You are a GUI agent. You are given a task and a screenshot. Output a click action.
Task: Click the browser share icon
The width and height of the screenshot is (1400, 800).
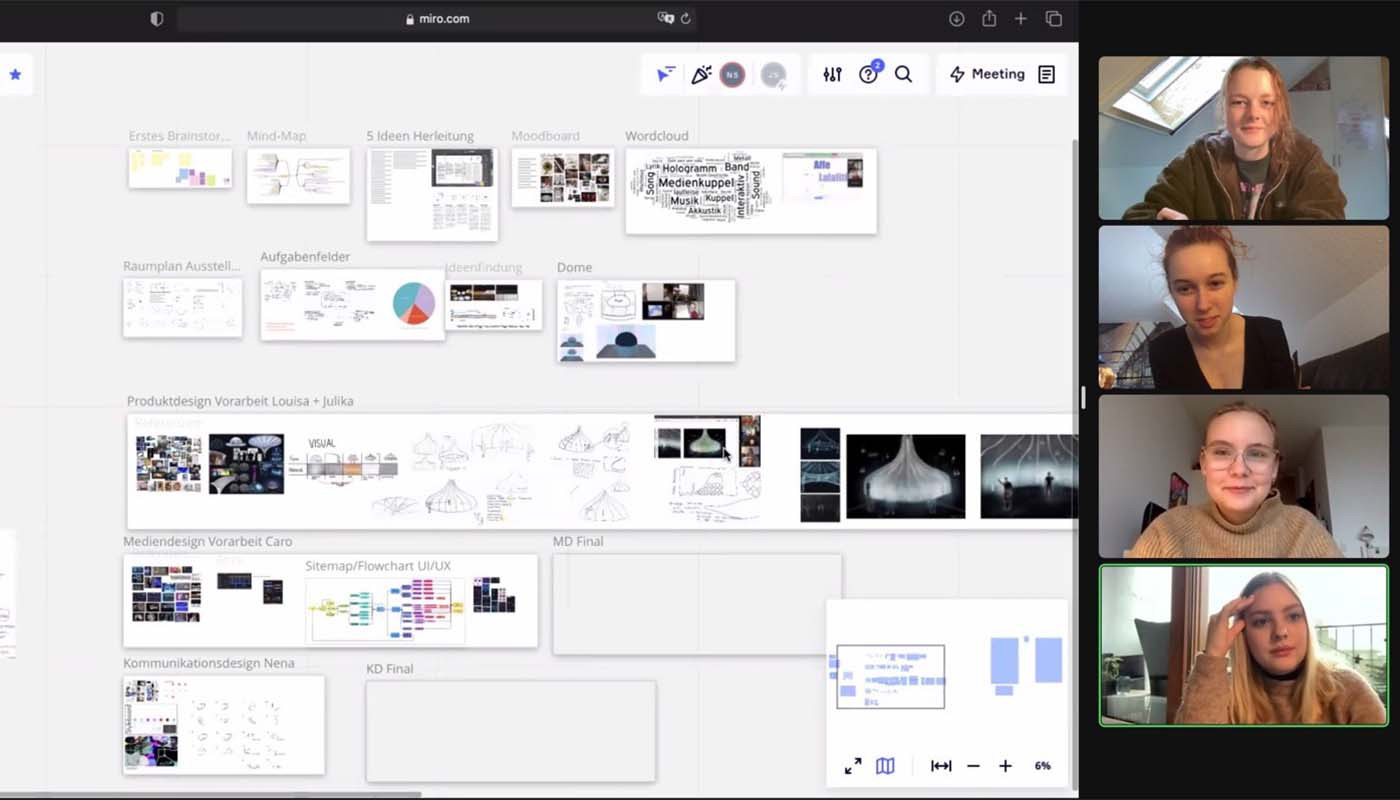click(989, 19)
